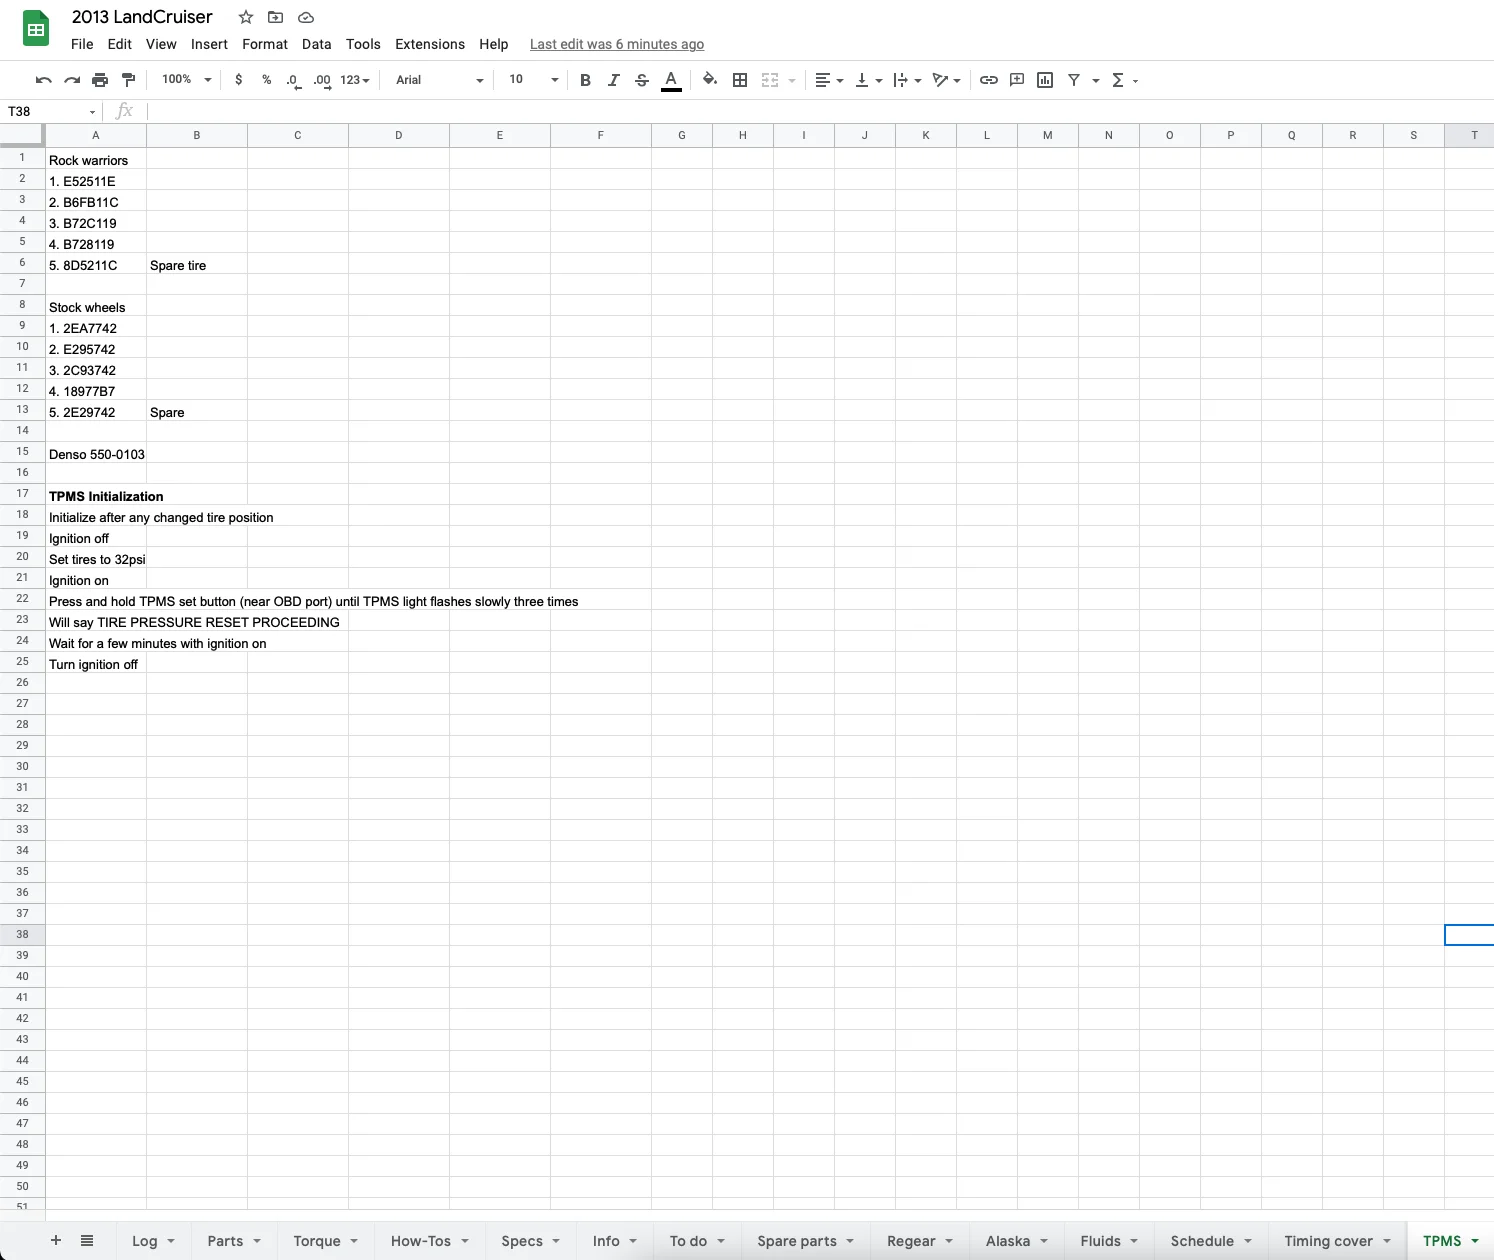Viewport: 1494px width, 1260px height.
Task: Print the spreadsheet with the printer icon
Action: (x=100, y=80)
